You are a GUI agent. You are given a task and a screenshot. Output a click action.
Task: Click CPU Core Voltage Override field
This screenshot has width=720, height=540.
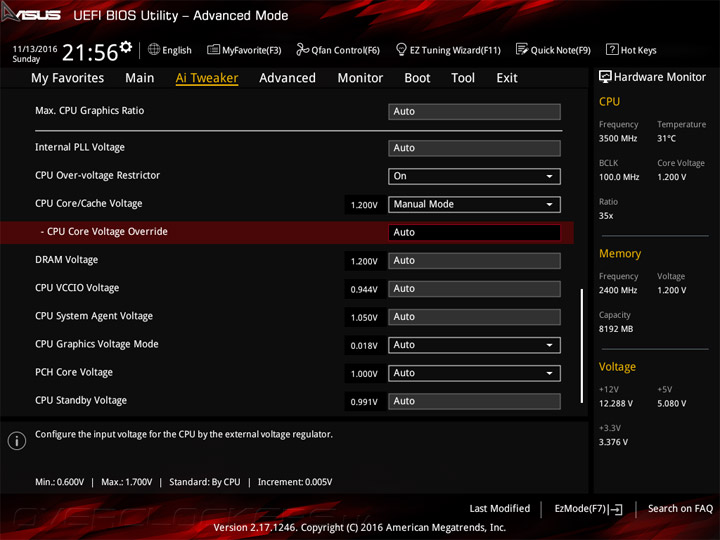(474, 232)
